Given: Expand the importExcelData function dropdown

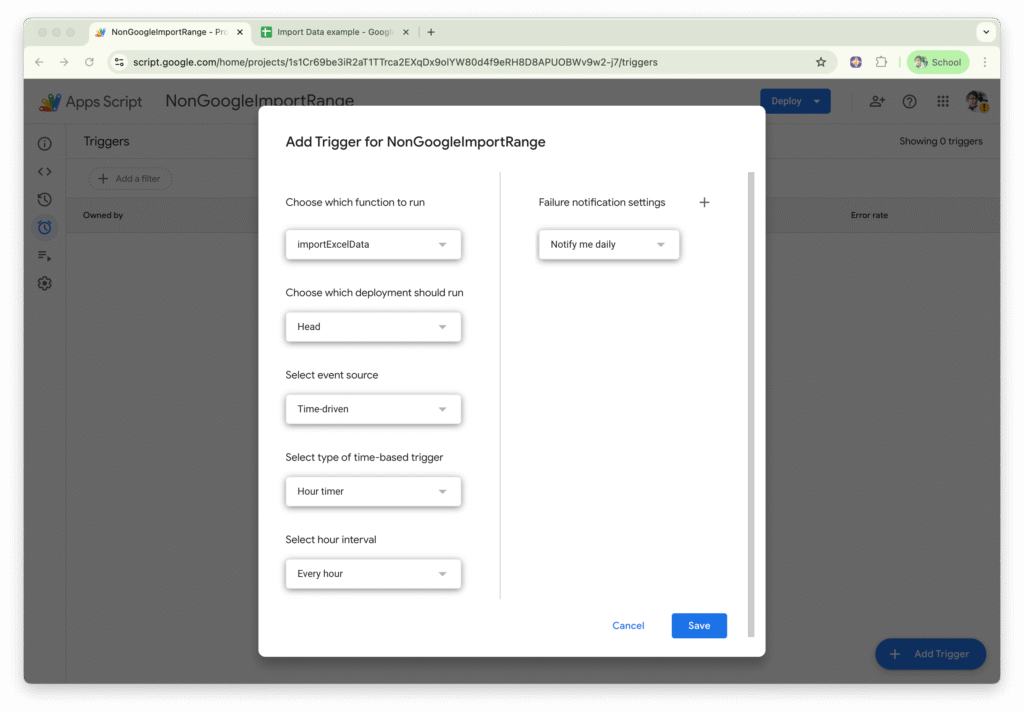Looking at the screenshot, I should coord(373,245).
